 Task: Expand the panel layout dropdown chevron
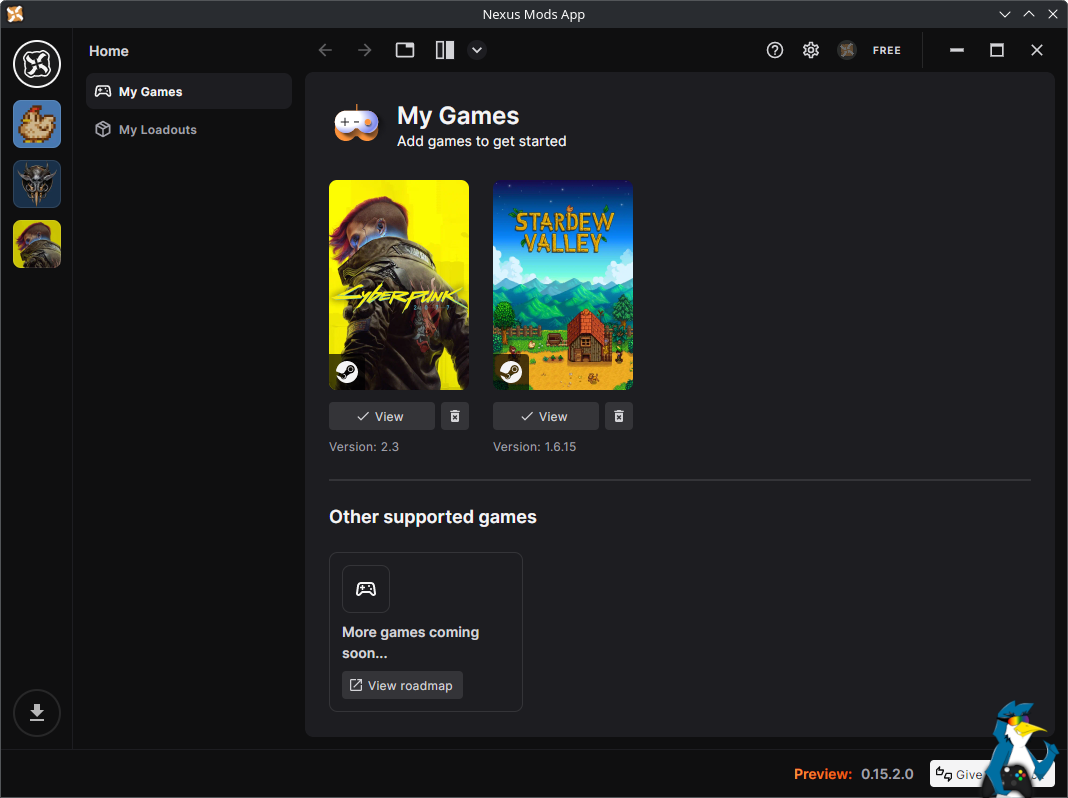click(477, 50)
